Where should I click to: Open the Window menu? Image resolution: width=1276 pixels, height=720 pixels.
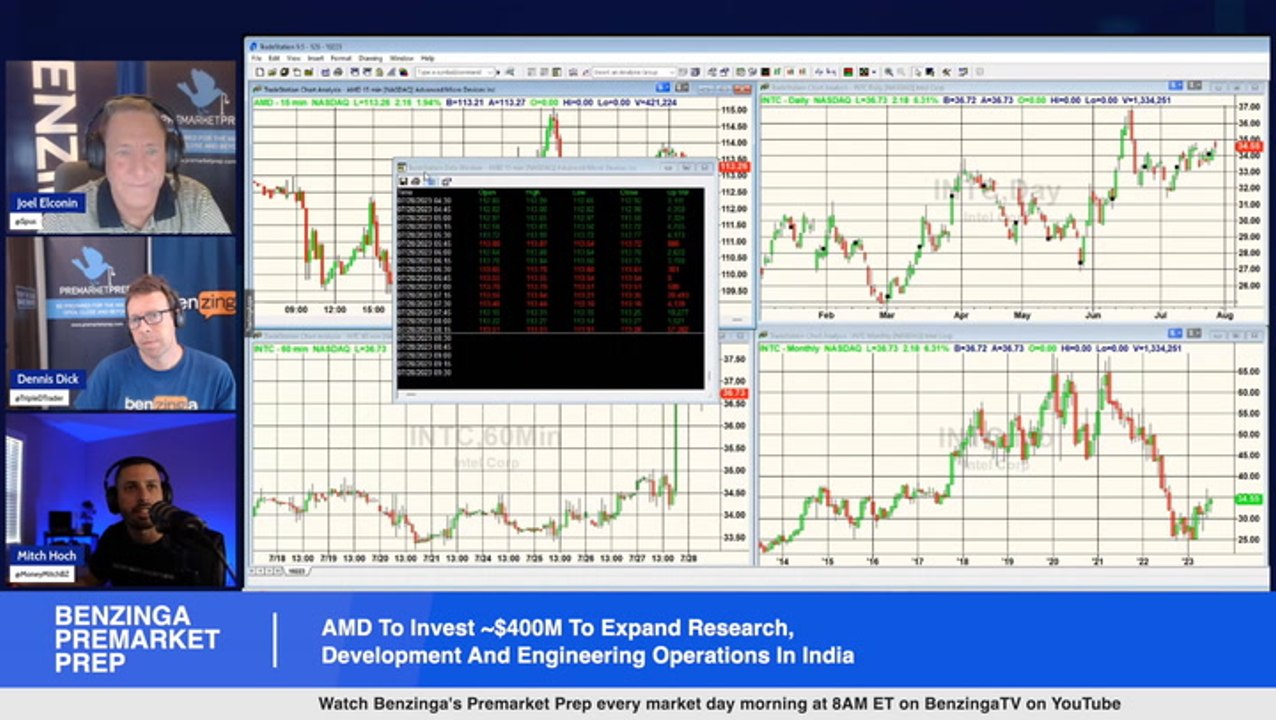[x=401, y=58]
